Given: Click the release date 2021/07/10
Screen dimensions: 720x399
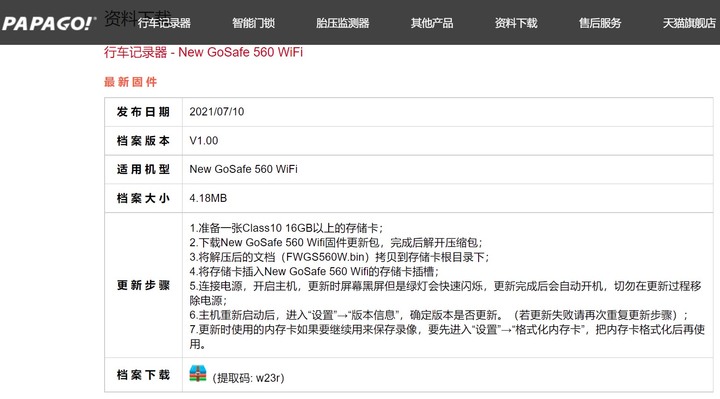Looking at the screenshot, I should click(x=217, y=112).
